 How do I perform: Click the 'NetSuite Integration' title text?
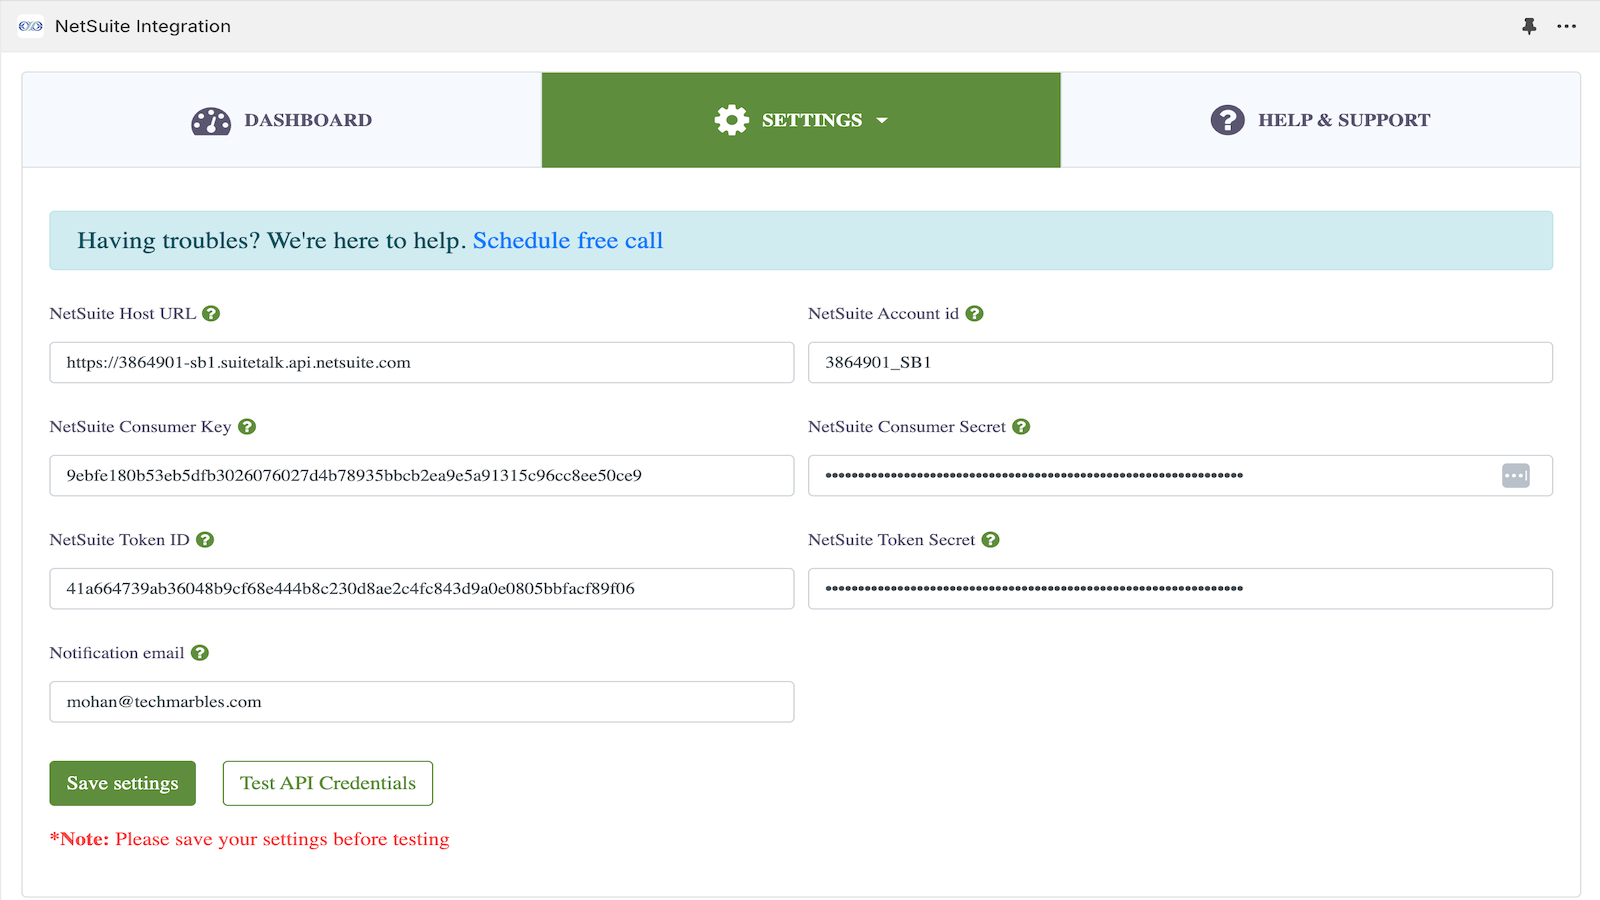[143, 26]
